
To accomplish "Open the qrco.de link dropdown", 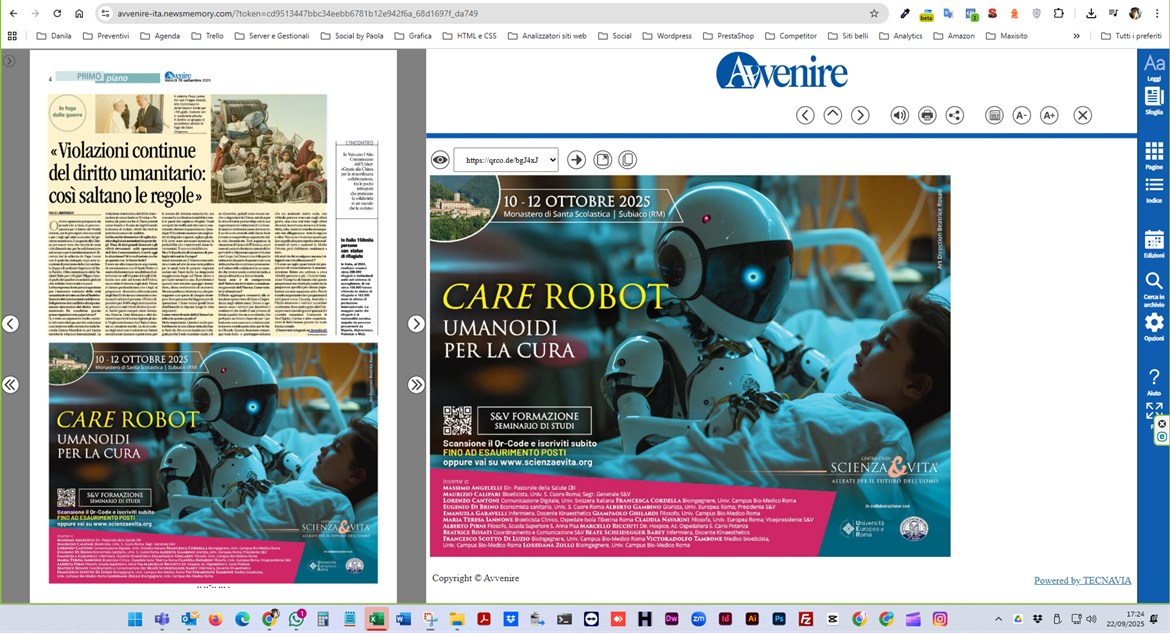I will (x=506, y=160).
